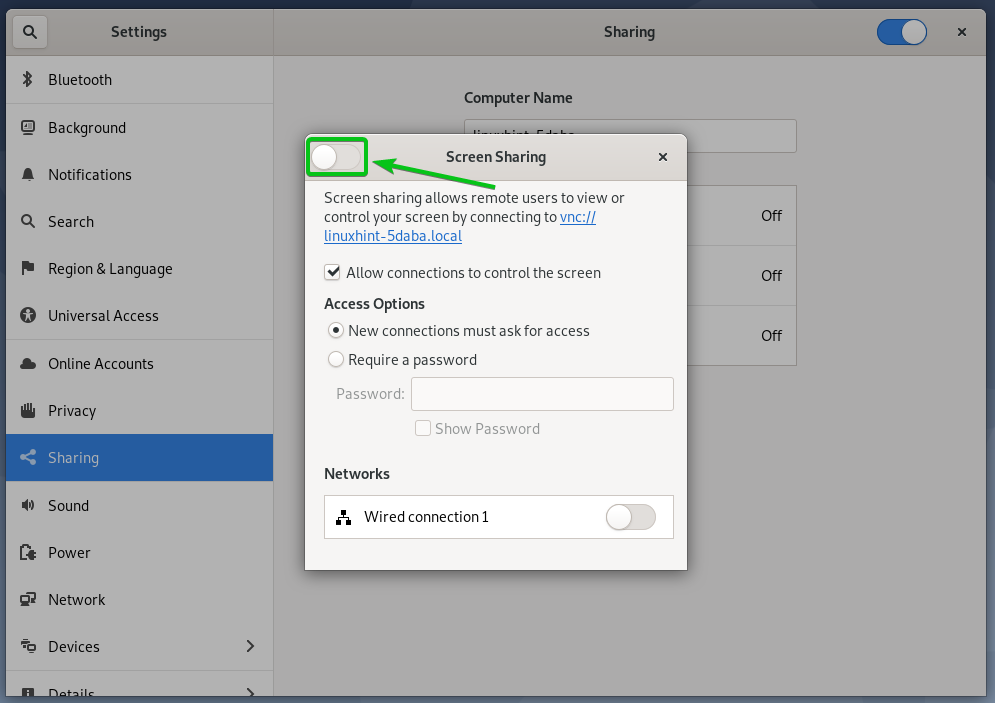The height and width of the screenshot is (703, 995).
Task: Open the Background settings panel
Action: click(140, 128)
